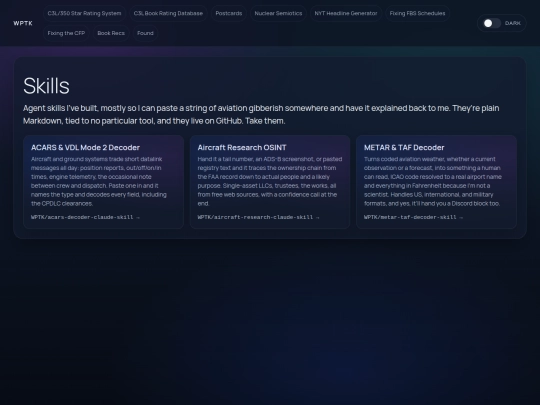This screenshot has height=405, width=540.
Task: Go to the Postcards page
Action: tap(229, 13)
